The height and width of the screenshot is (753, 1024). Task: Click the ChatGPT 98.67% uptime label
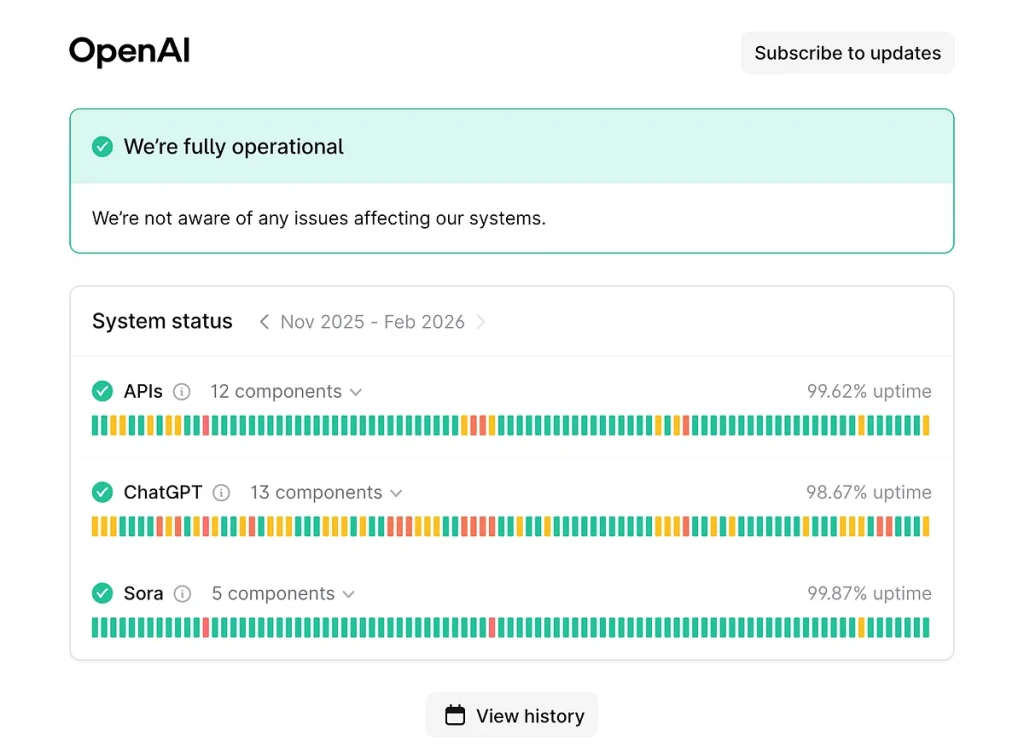868,493
